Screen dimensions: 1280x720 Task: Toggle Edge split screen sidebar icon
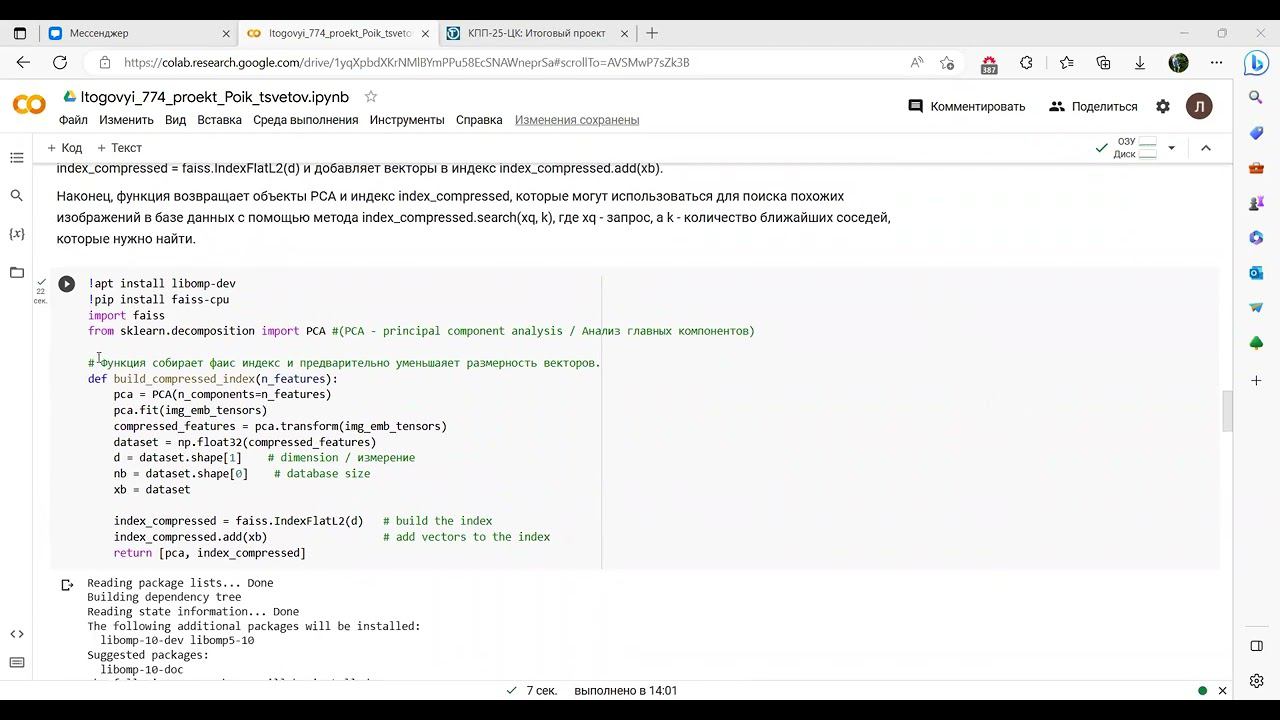tap(1257, 646)
